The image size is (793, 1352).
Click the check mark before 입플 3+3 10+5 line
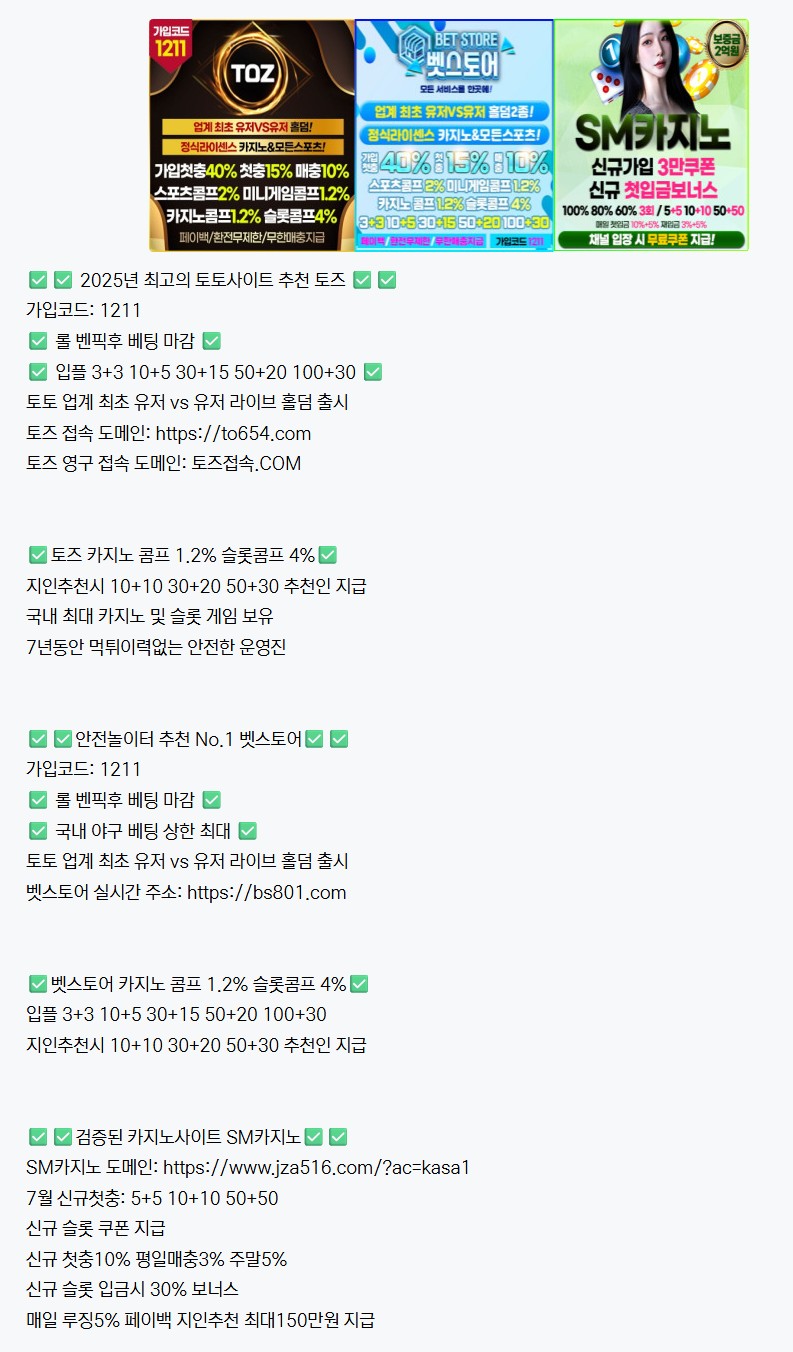(x=38, y=372)
